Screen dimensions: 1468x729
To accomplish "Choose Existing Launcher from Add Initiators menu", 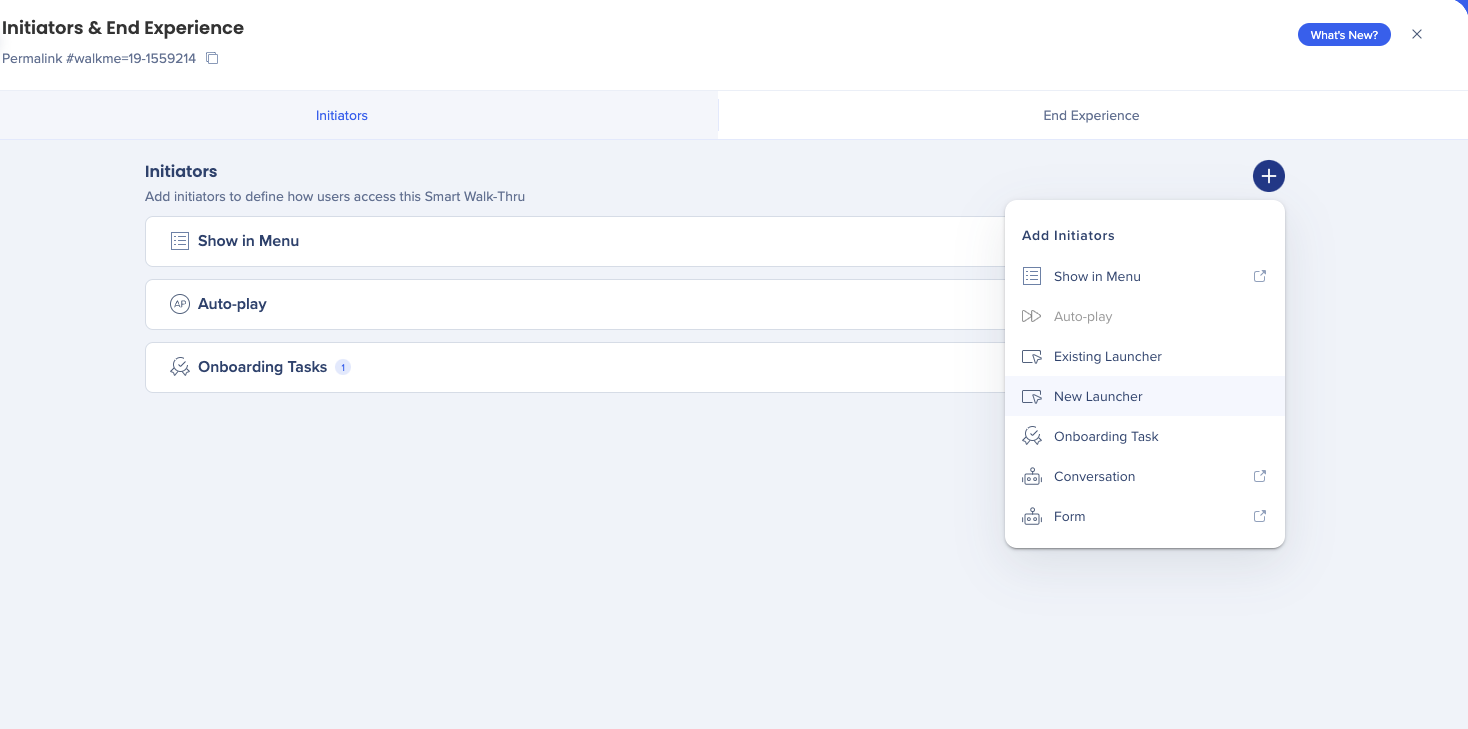I will (x=1107, y=356).
